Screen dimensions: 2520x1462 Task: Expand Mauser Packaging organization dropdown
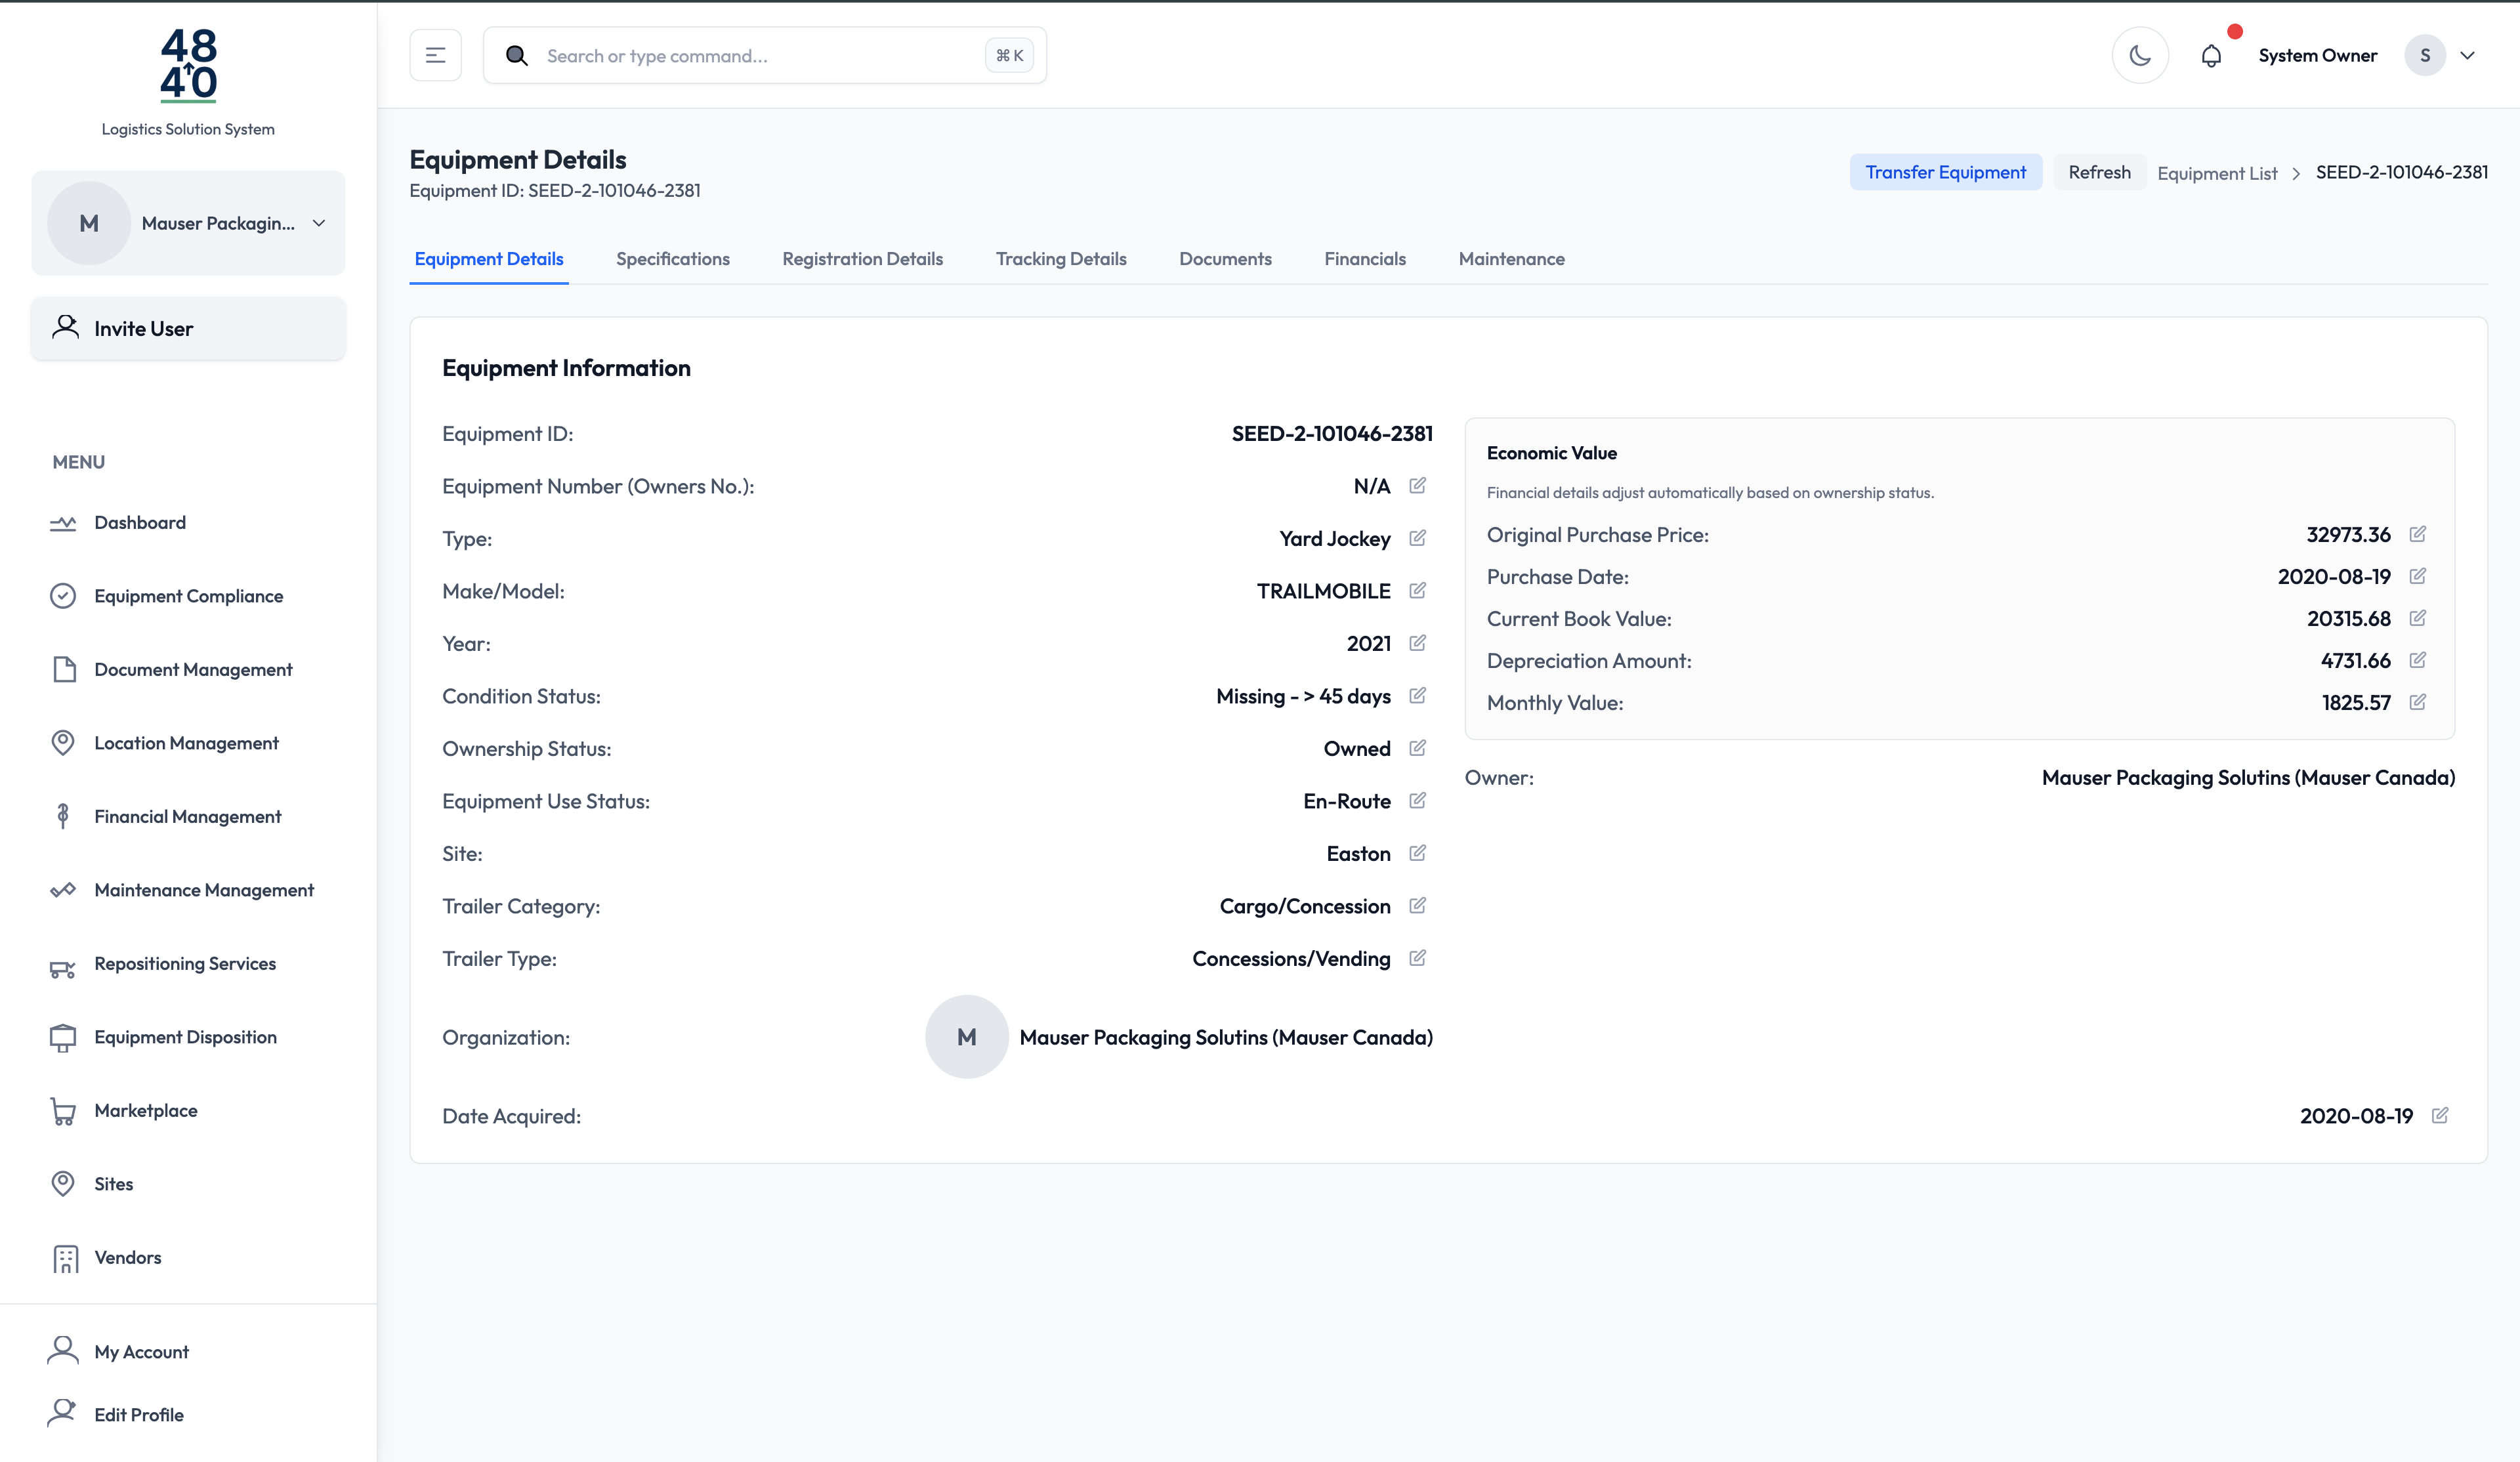coord(318,223)
